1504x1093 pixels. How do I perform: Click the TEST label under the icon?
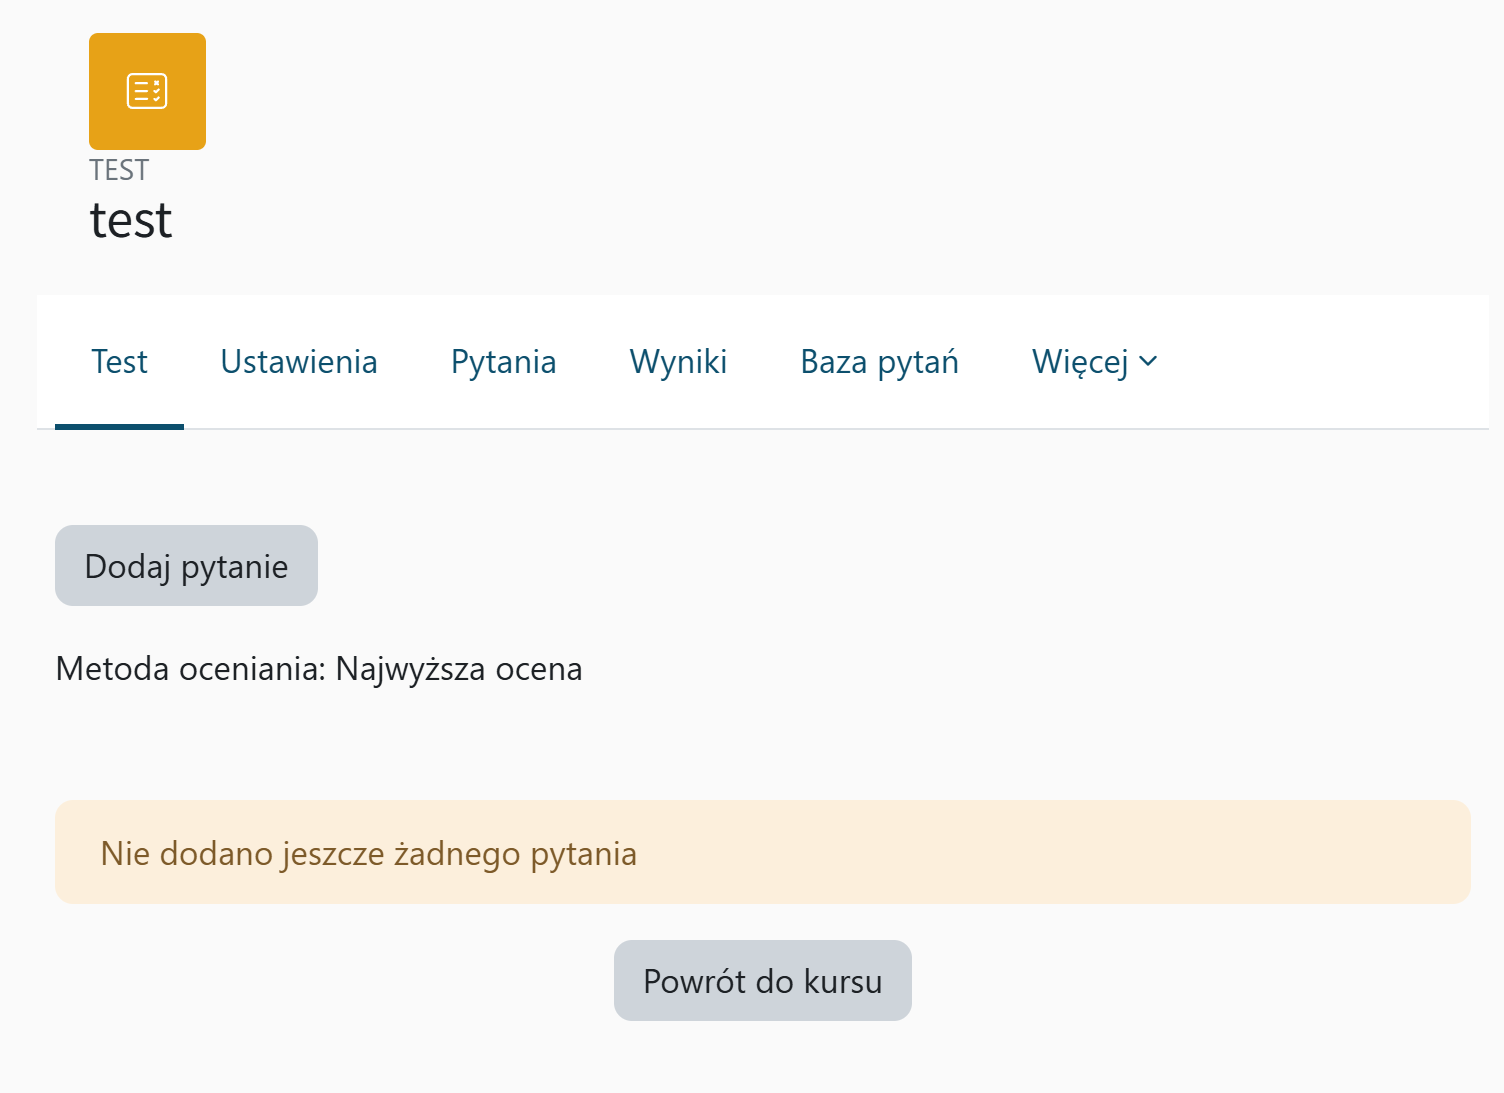pos(119,170)
